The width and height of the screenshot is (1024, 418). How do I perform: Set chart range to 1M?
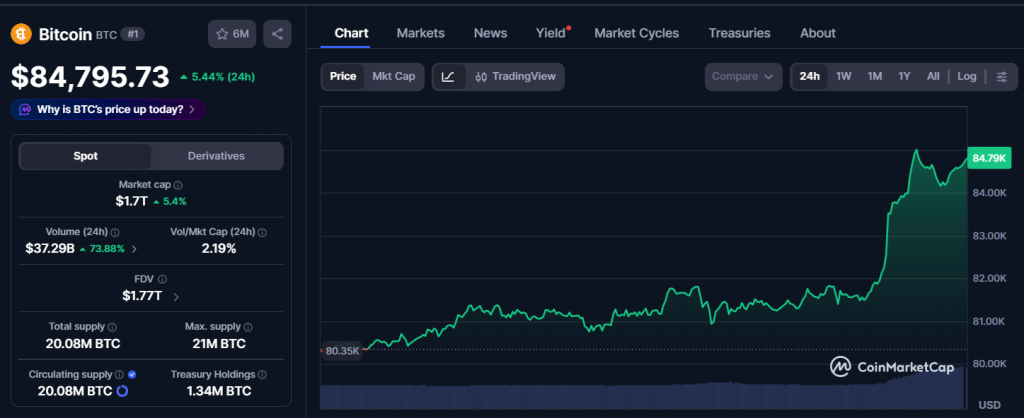coord(875,76)
